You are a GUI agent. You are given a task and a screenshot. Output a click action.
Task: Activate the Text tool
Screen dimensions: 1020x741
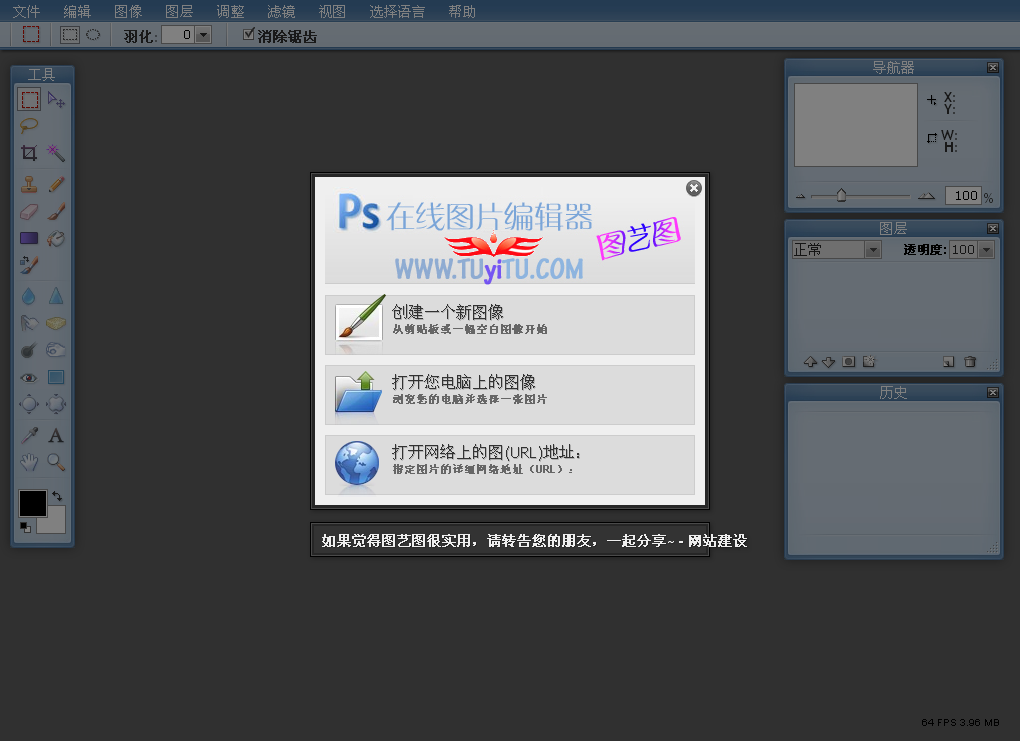point(56,436)
